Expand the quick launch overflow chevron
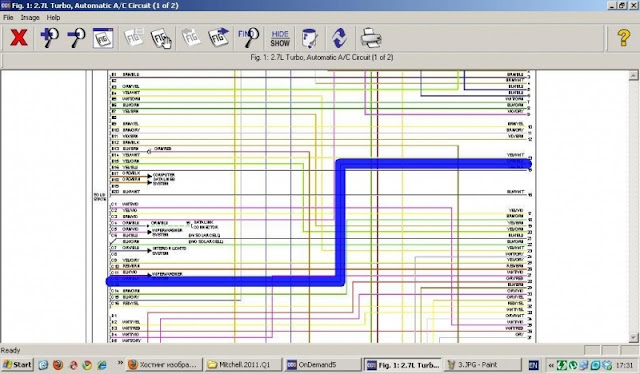The width and height of the screenshot is (640, 374). click(120, 363)
